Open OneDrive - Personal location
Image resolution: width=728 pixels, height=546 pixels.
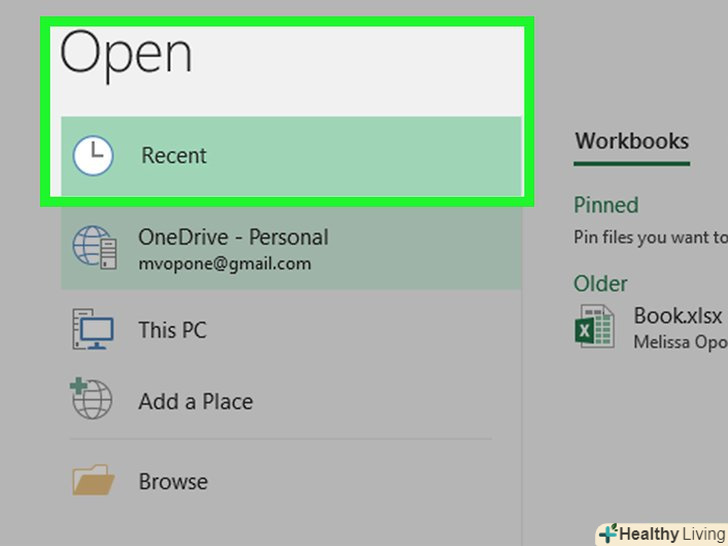pyautogui.click(x=291, y=248)
